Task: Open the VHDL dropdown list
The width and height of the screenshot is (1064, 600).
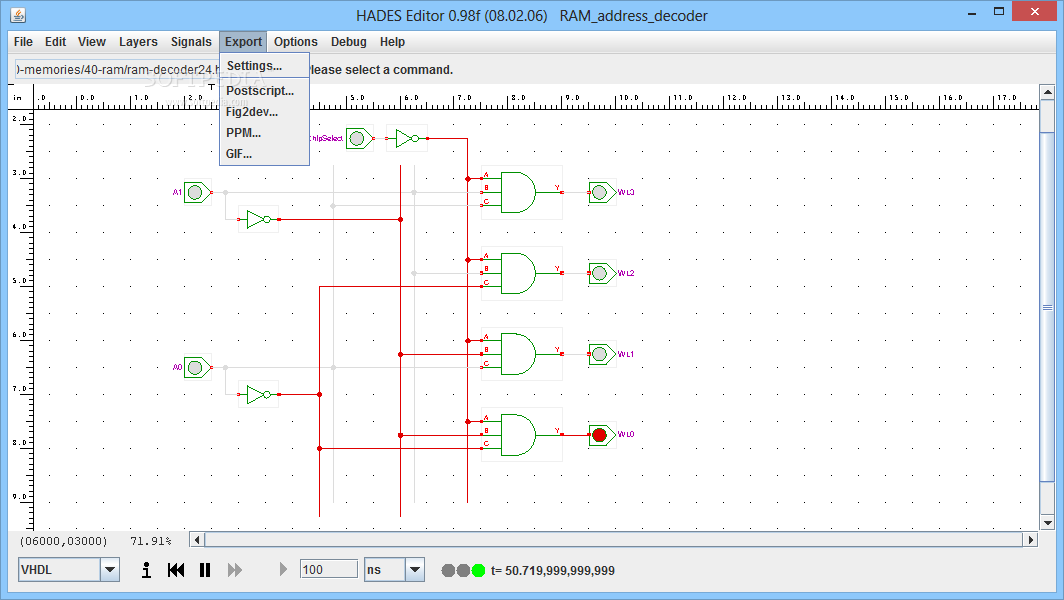Action: coord(110,569)
